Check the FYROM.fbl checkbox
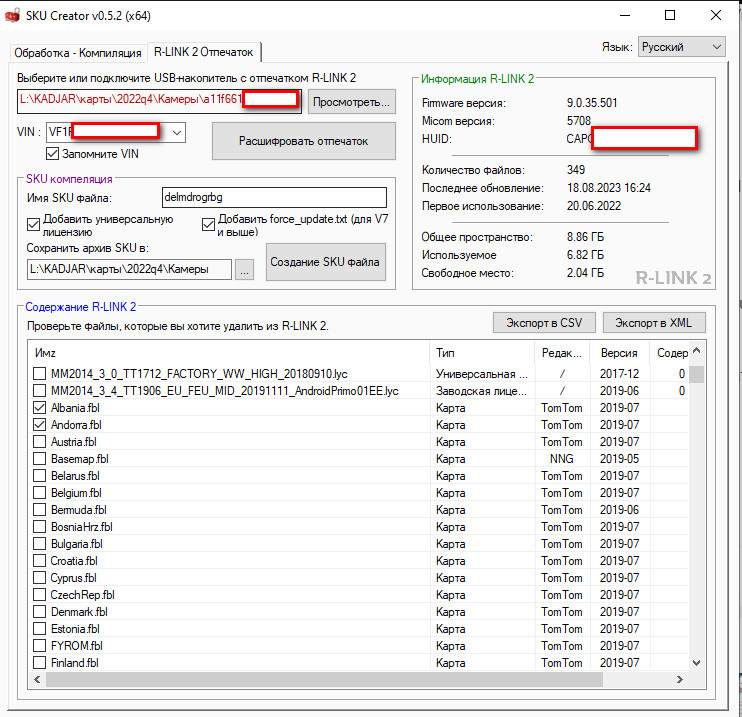This screenshot has height=717, width=742. tap(40, 646)
